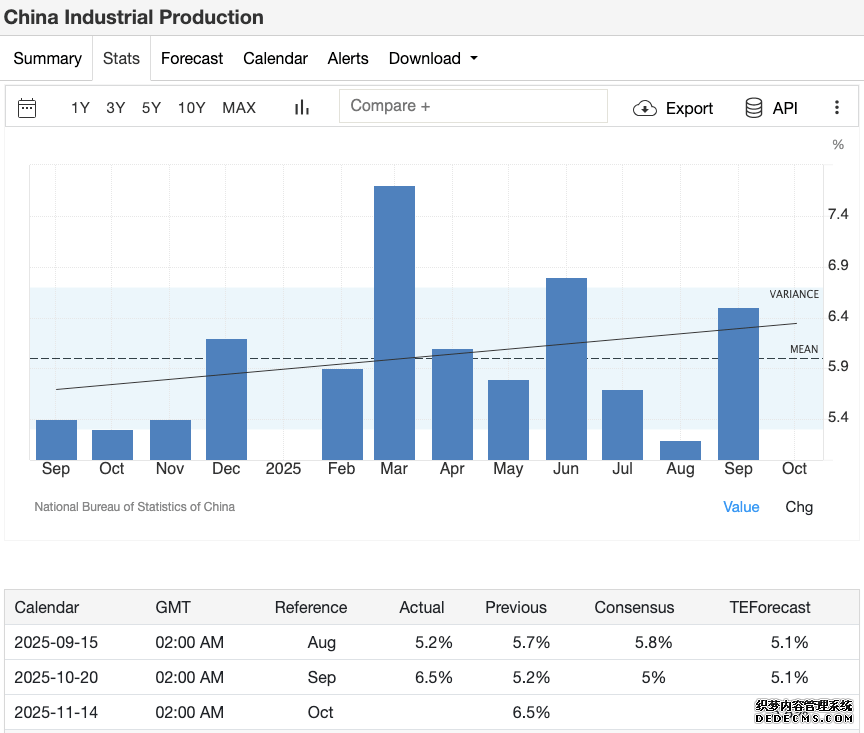Screen dimensions: 864x733
Task: Toggle chart to Chg view
Action: (799, 507)
